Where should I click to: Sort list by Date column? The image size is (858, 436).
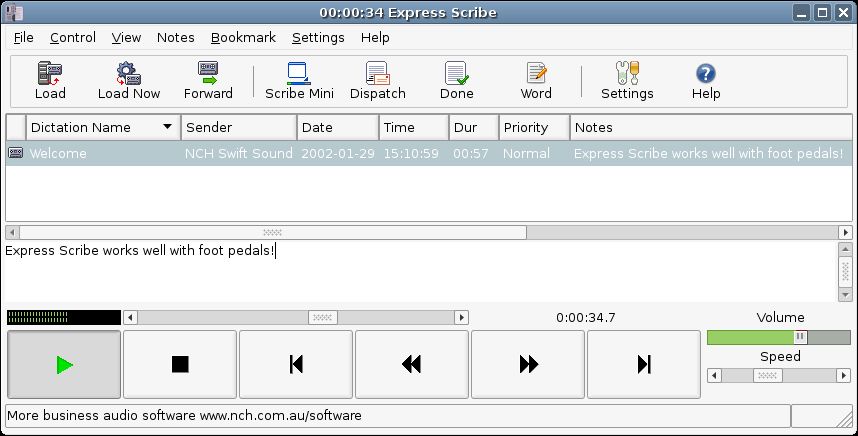(338, 127)
